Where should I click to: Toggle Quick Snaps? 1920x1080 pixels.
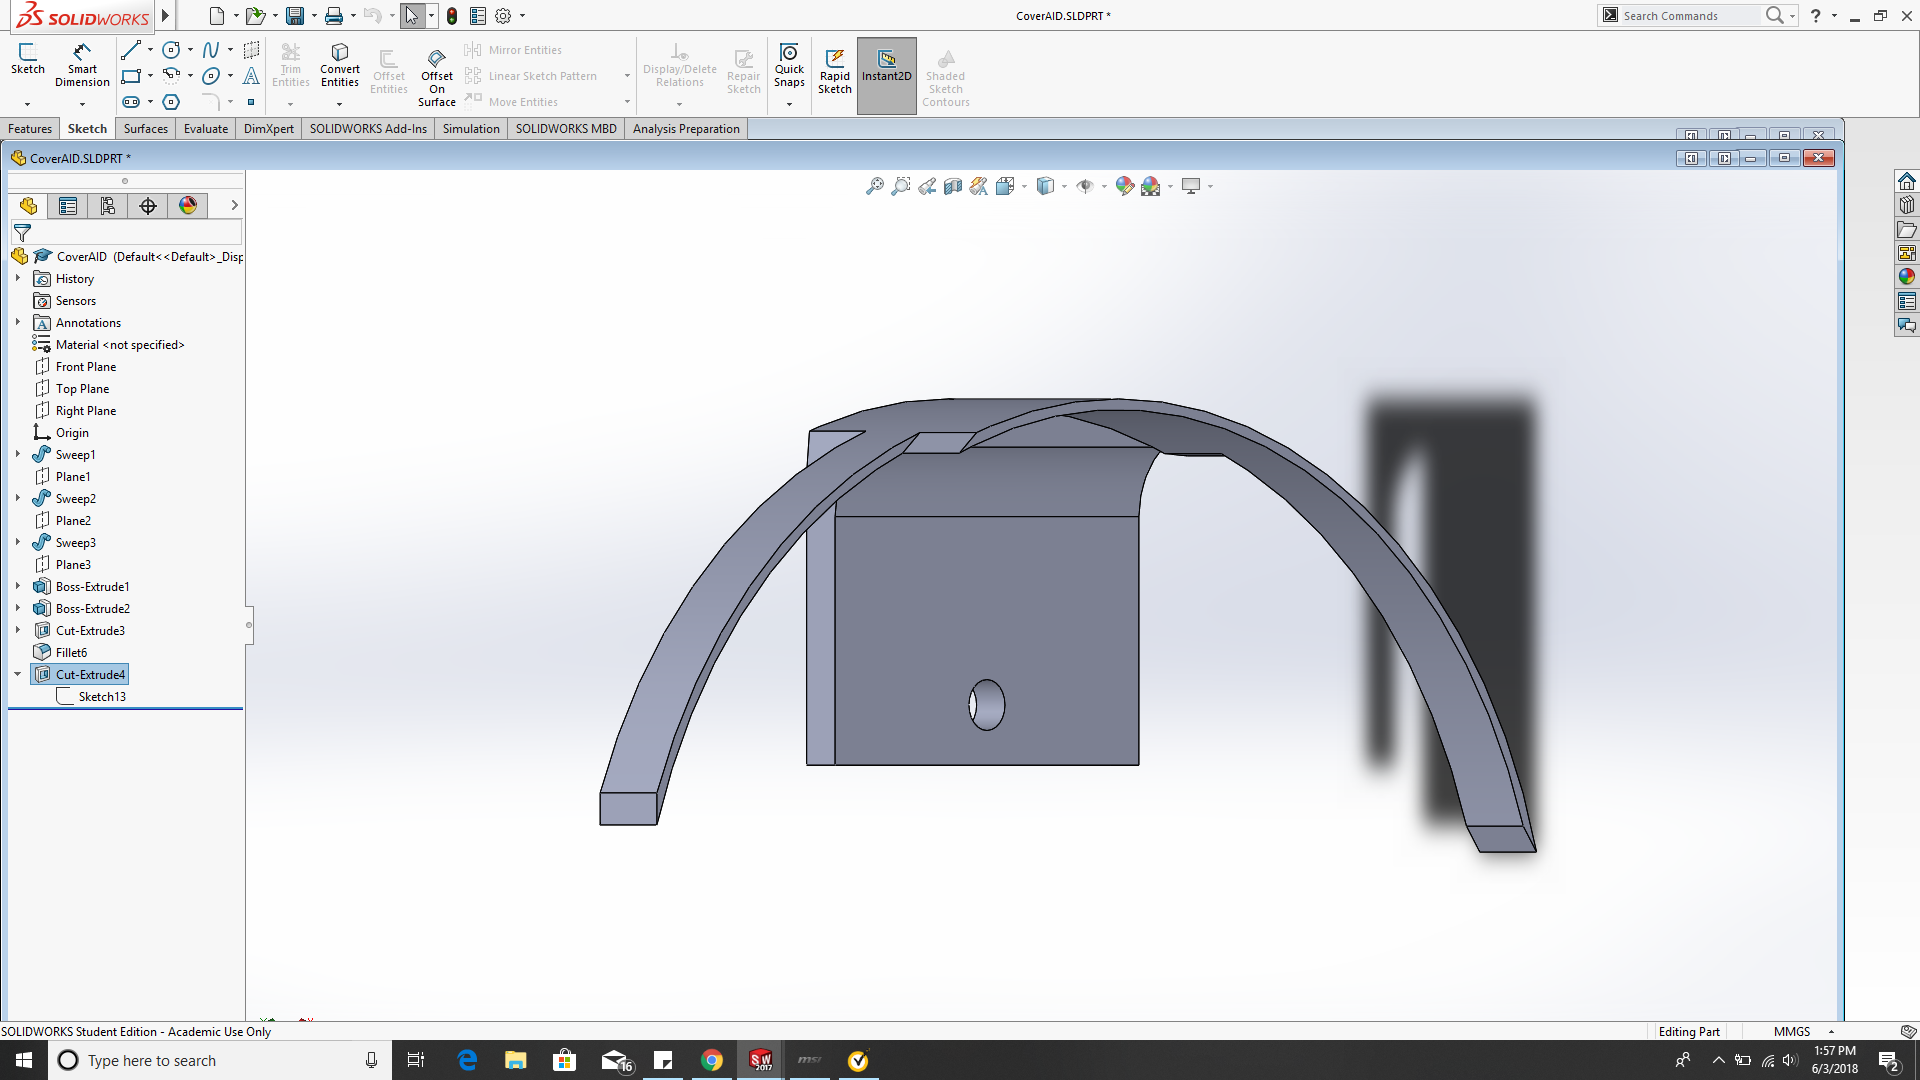coord(789,66)
